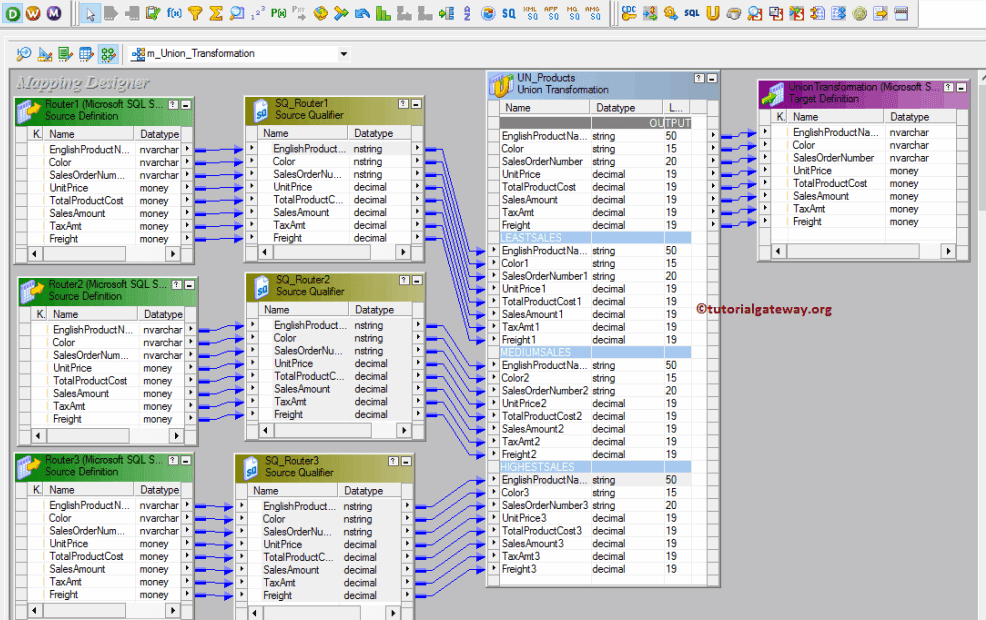Switch to Workflow Manager via W icon
The image size is (986, 620).
point(32,12)
